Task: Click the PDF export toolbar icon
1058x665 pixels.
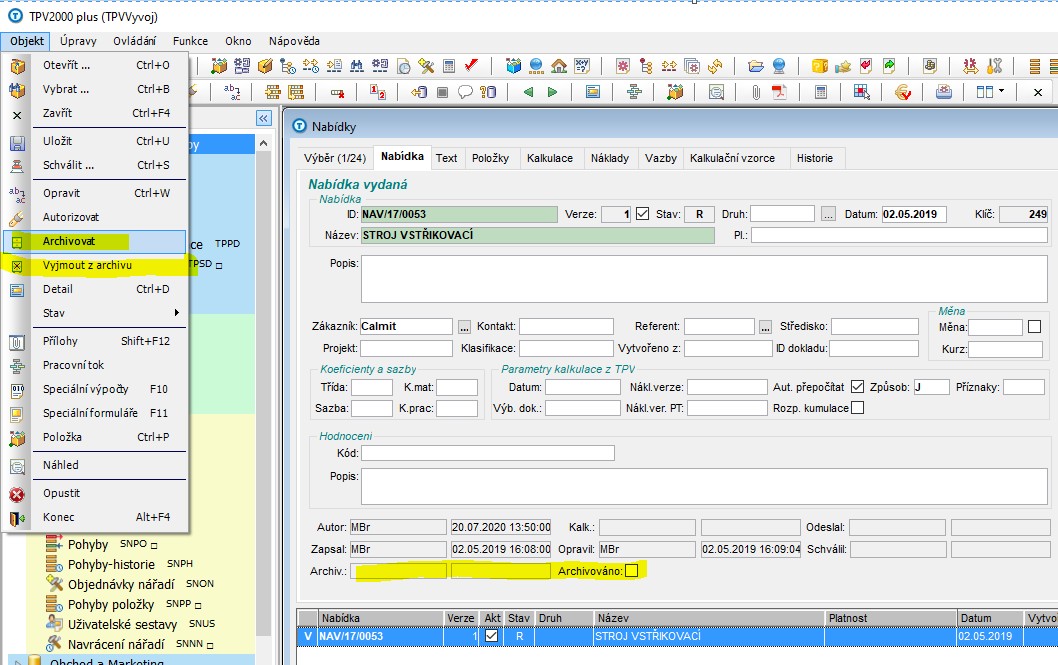Action: (x=779, y=92)
